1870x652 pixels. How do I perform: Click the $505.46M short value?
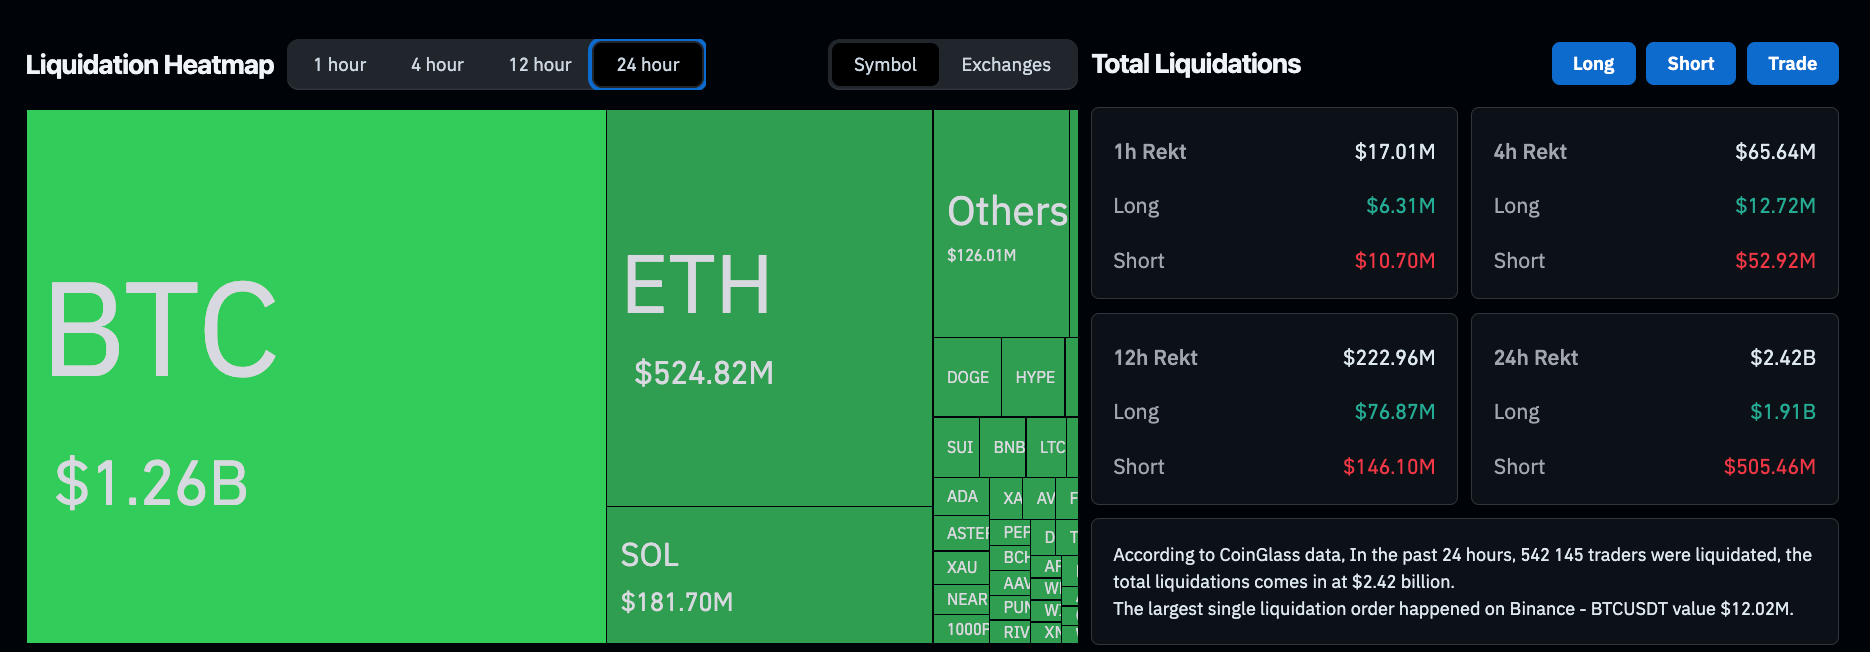pyautogui.click(x=1769, y=467)
